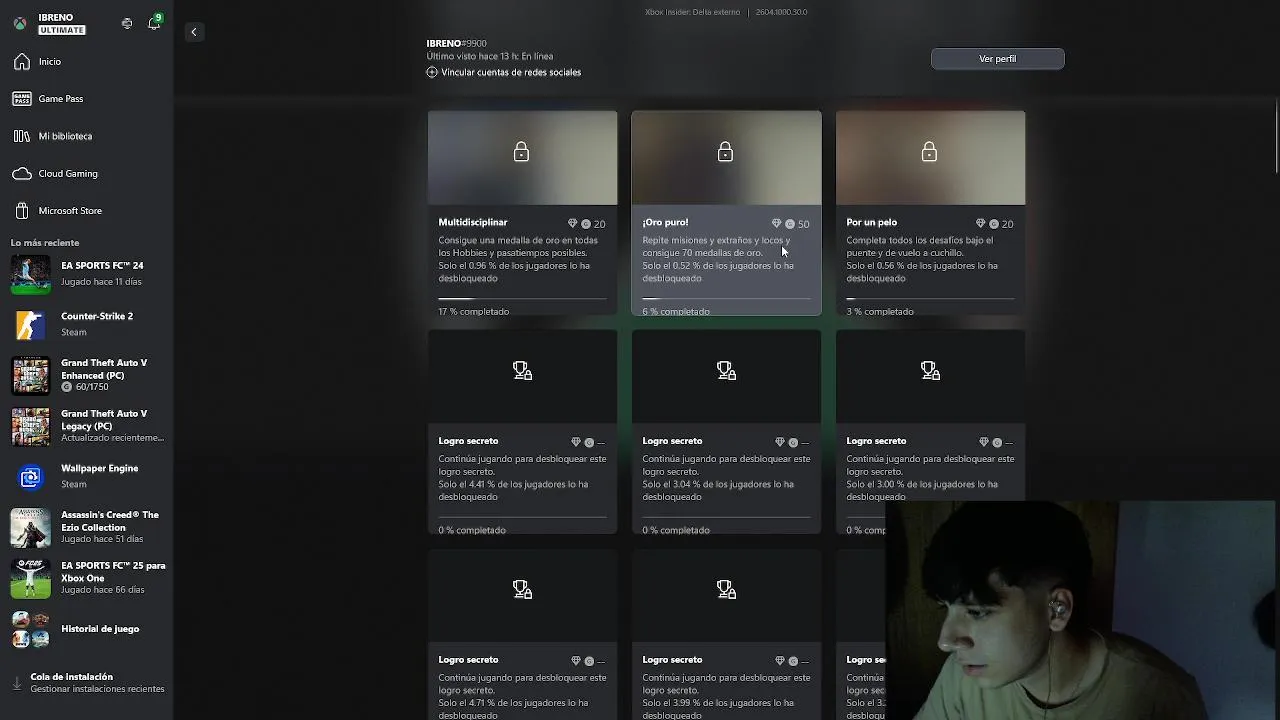The width and height of the screenshot is (1280, 720).
Task: Click the Mi biblioteca icon
Action: click(22, 136)
